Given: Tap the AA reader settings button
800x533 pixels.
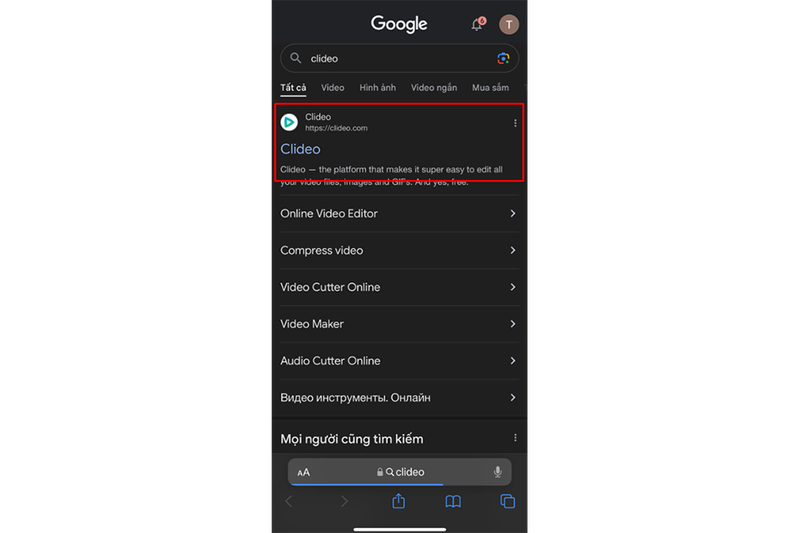Looking at the screenshot, I should coord(304,472).
